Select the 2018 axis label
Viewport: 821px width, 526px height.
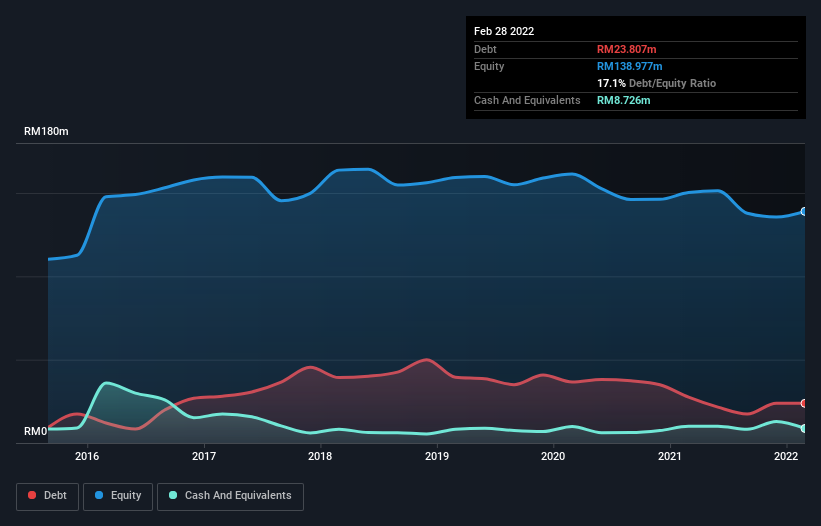[x=320, y=456]
